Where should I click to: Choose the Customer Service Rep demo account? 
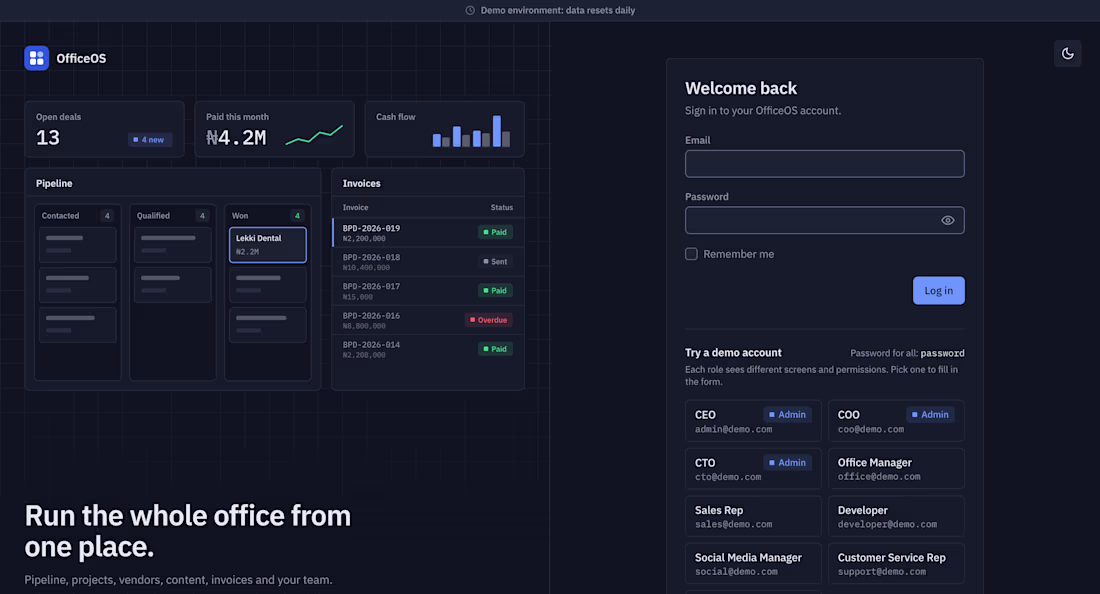click(896, 564)
